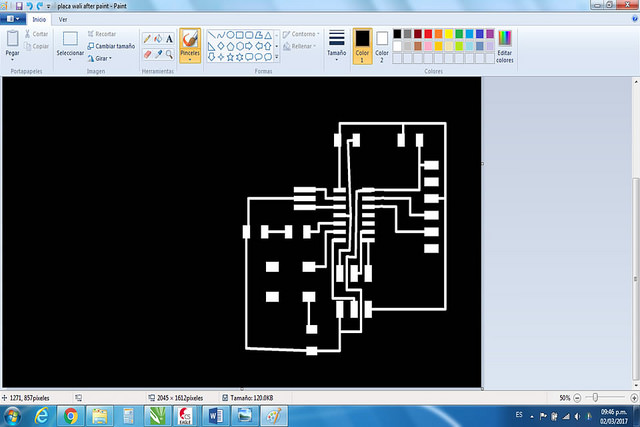Select the Fill with color bucket tool

tap(158, 39)
